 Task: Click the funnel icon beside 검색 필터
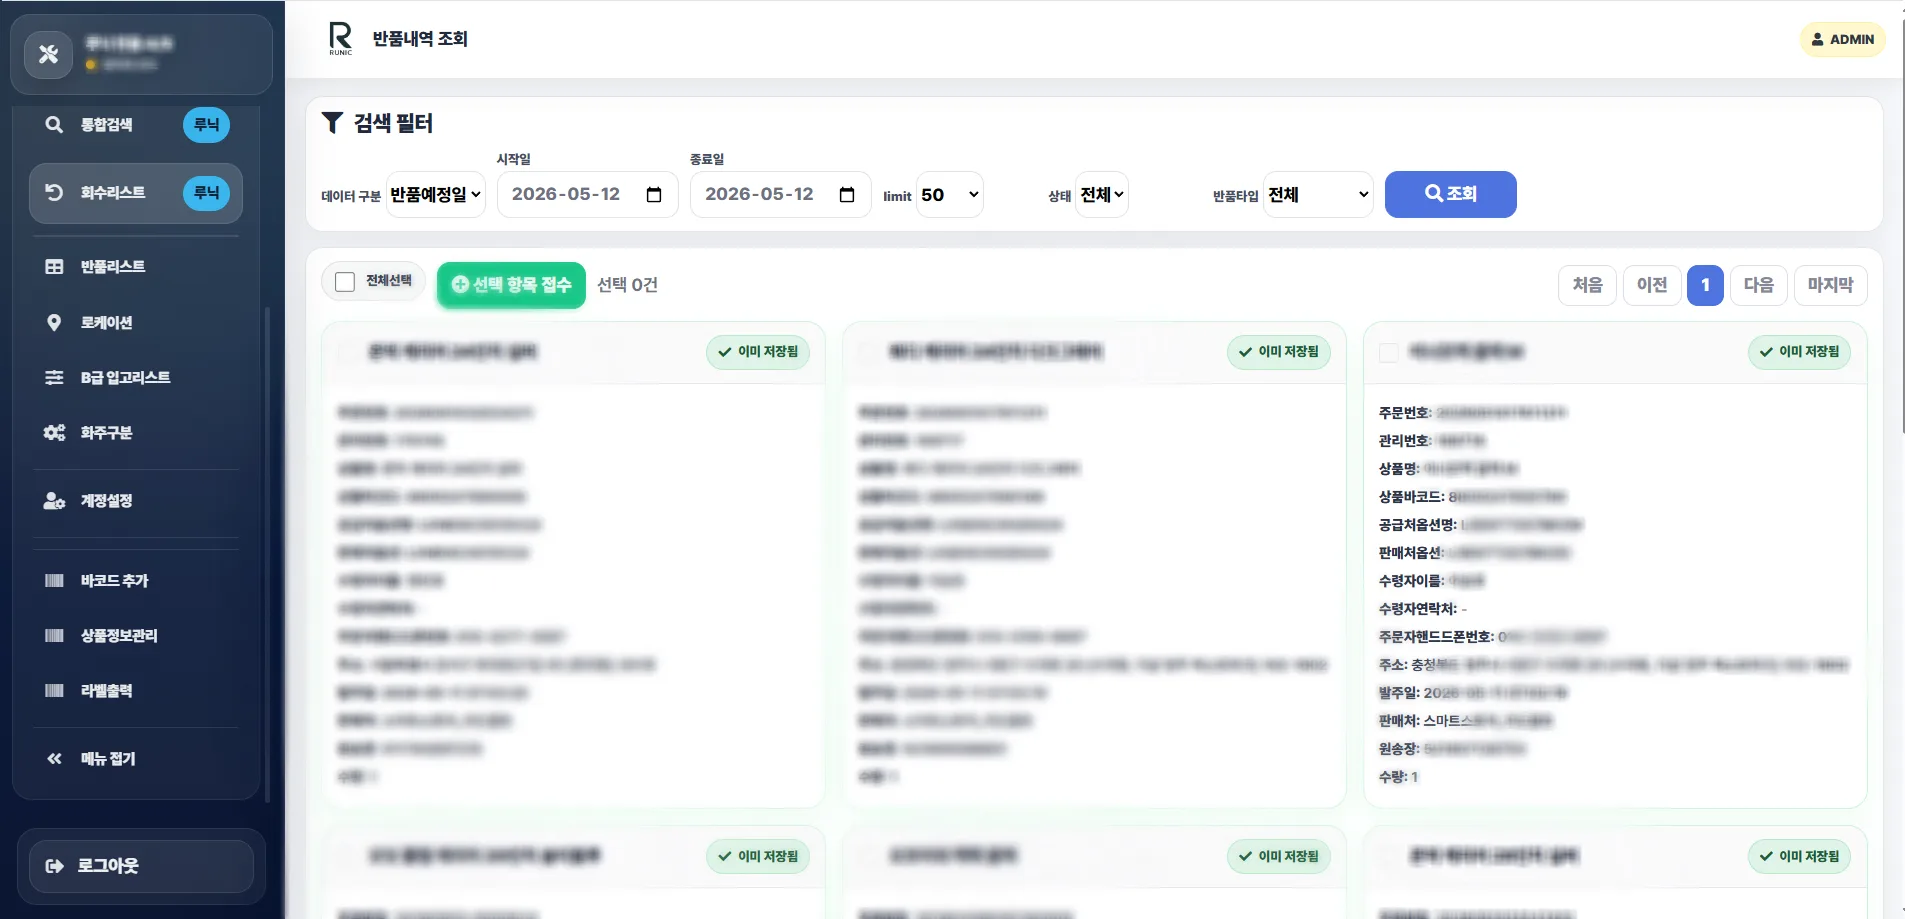click(332, 123)
